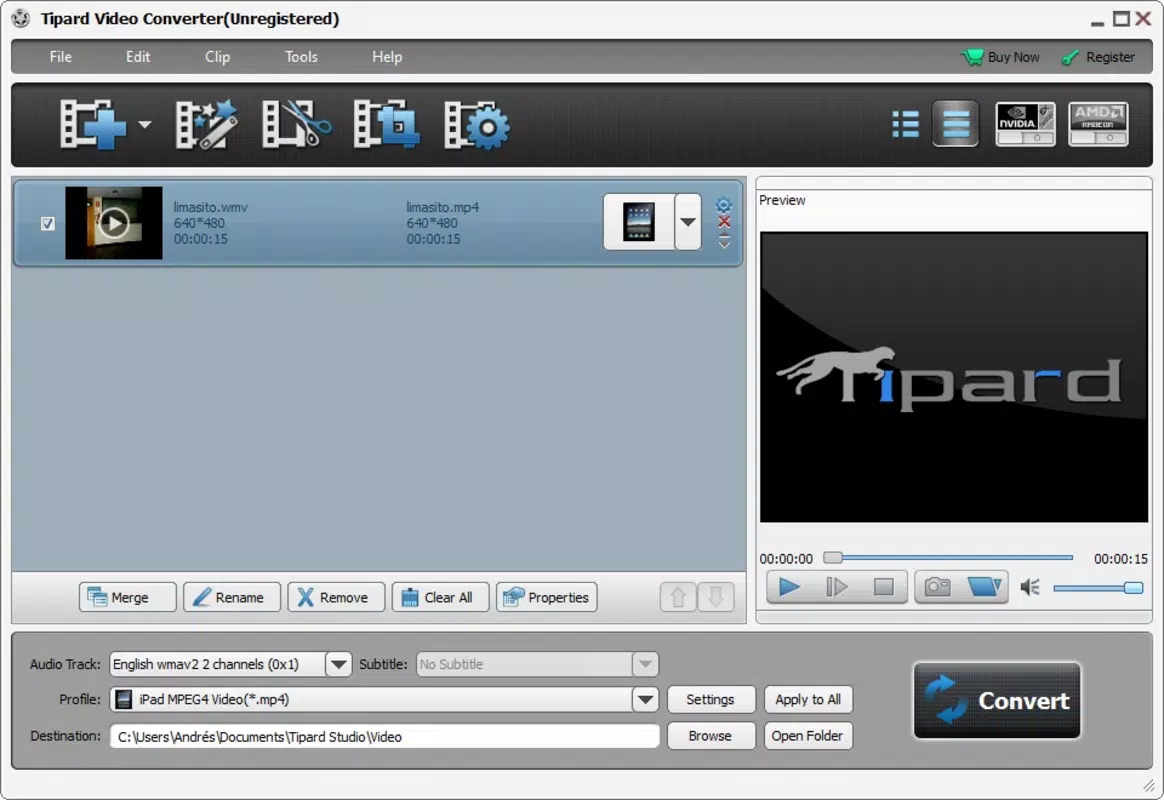Expand the Profile dropdown arrow
This screenshot has height=800, width=1164.
(x=645, y=699)
